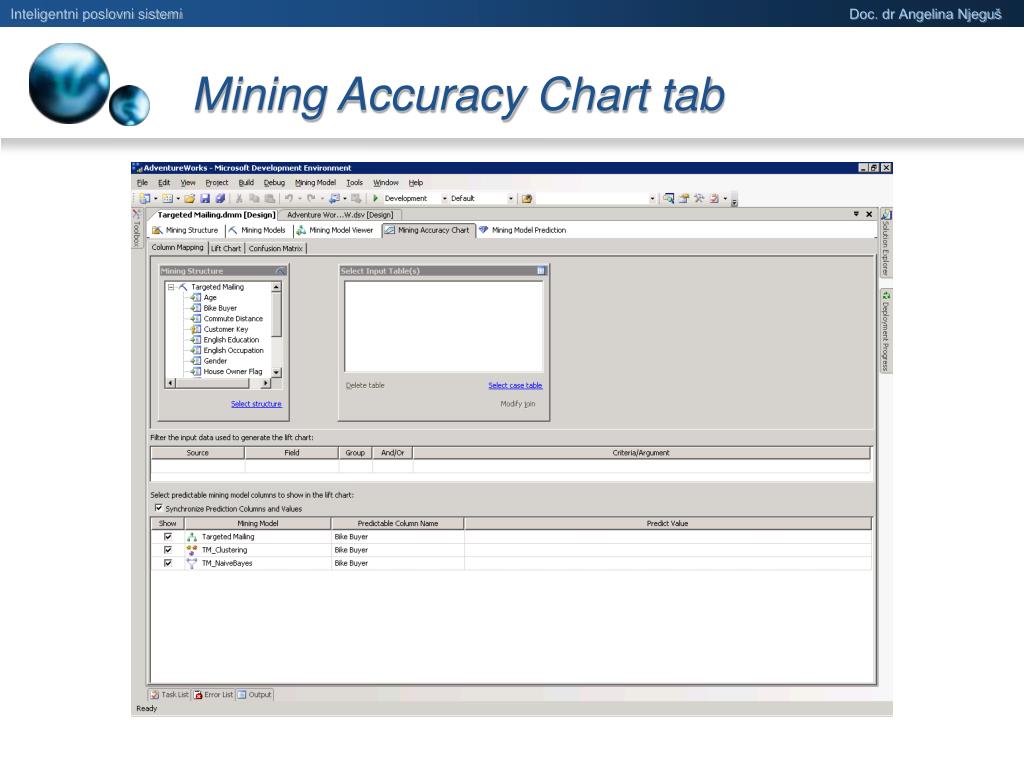Select the Customer Key tree column
The image size is (1024, 768).
(226, 329)
